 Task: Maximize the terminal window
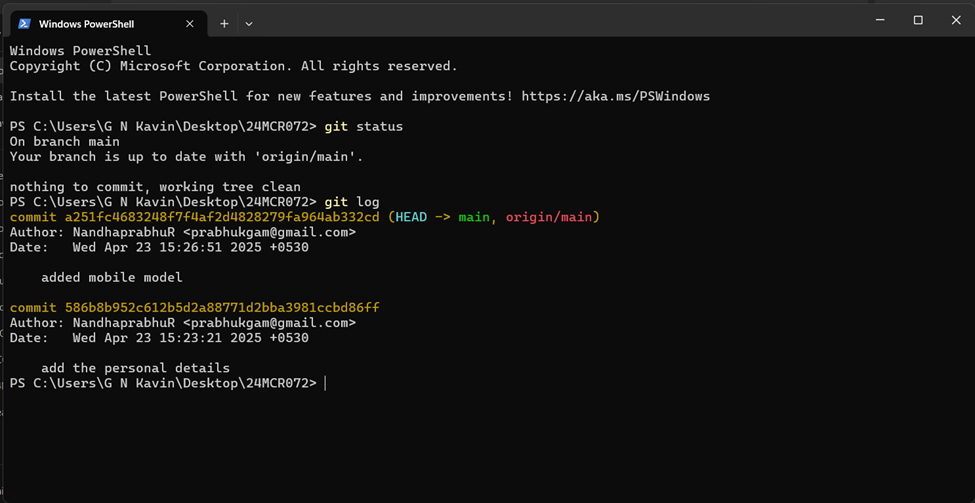pyautogui.click(x=918, y=20)
